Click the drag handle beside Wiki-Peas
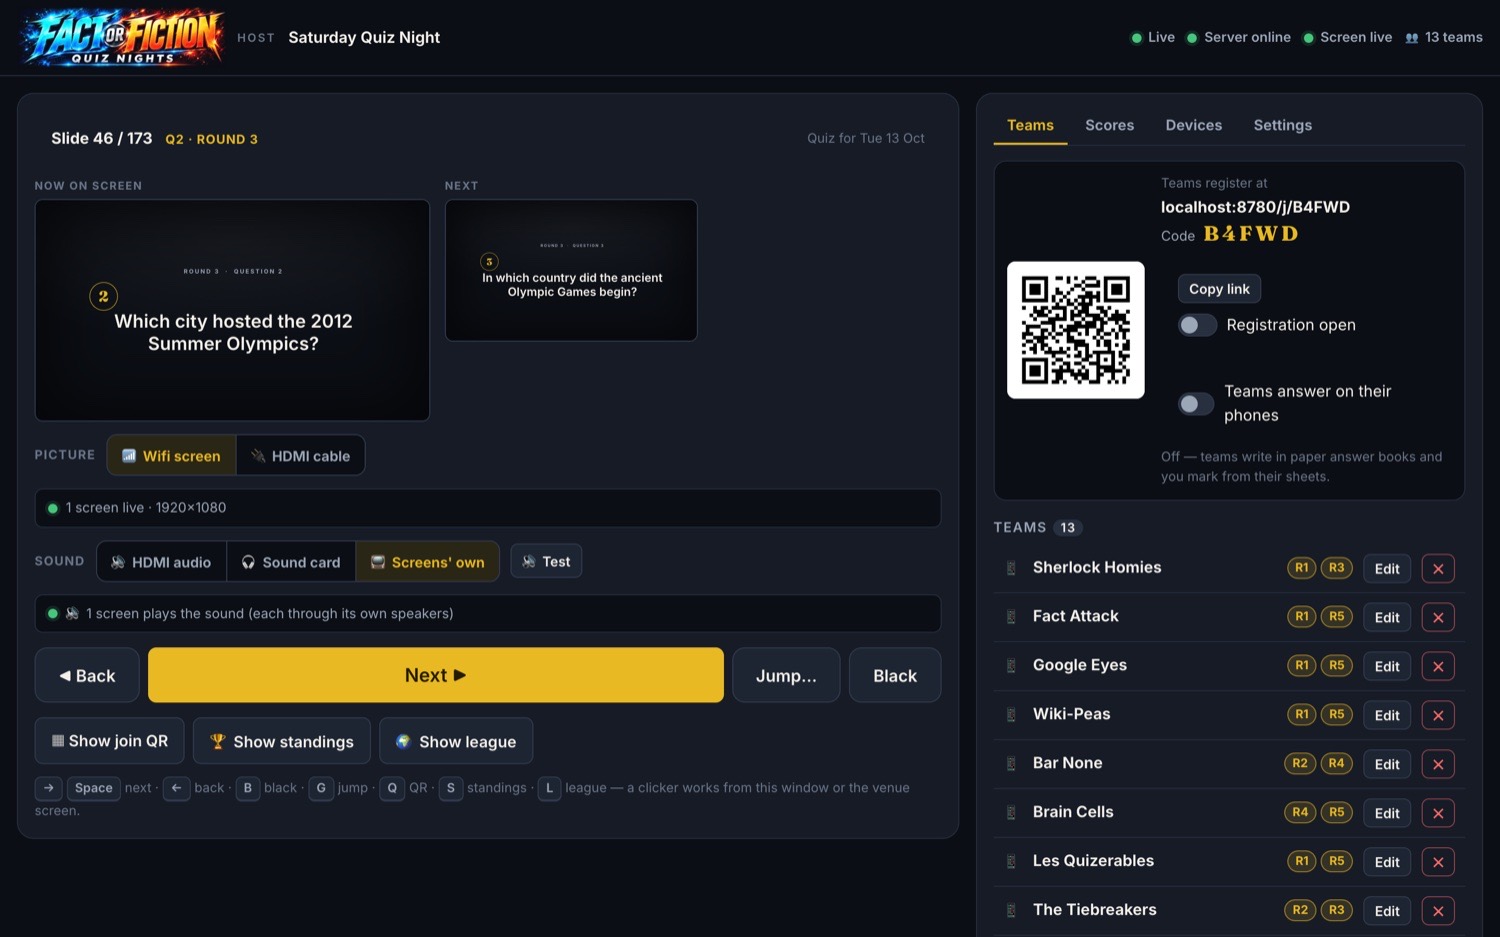Screen dimensions: 1500x937 point(1011,715)
